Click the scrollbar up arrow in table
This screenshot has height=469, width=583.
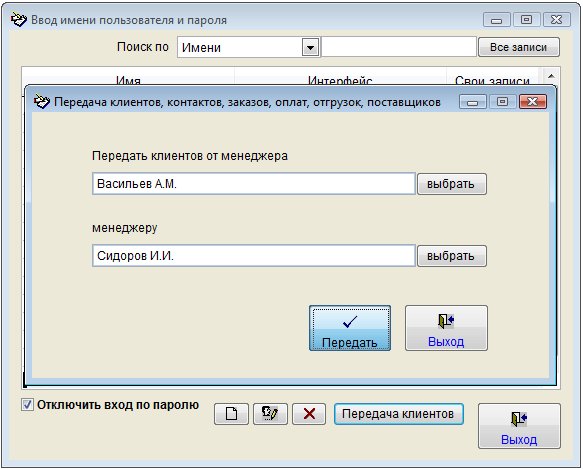point(551,76)
